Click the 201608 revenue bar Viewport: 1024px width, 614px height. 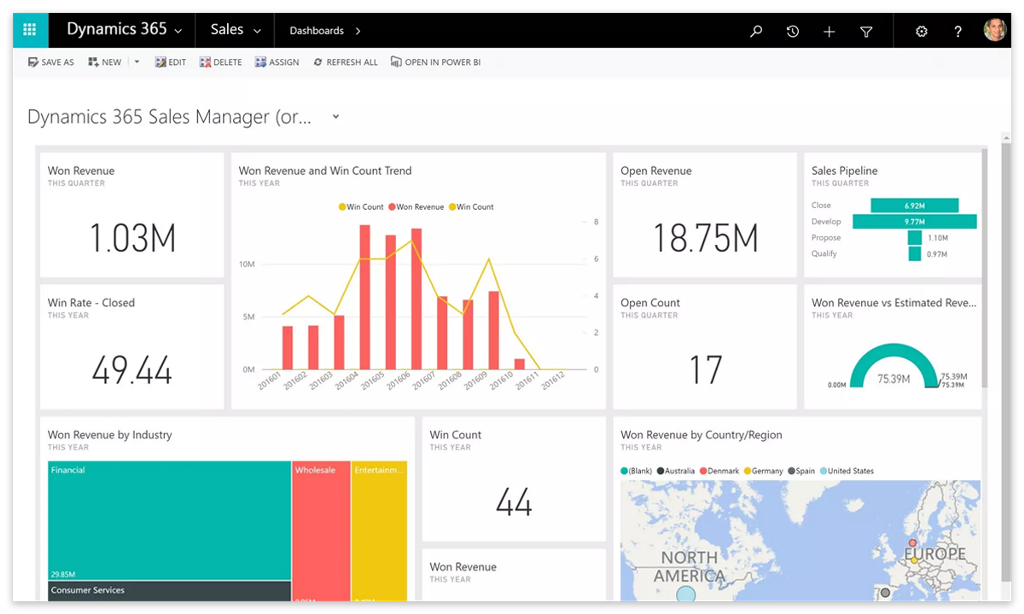pos(468,335)
